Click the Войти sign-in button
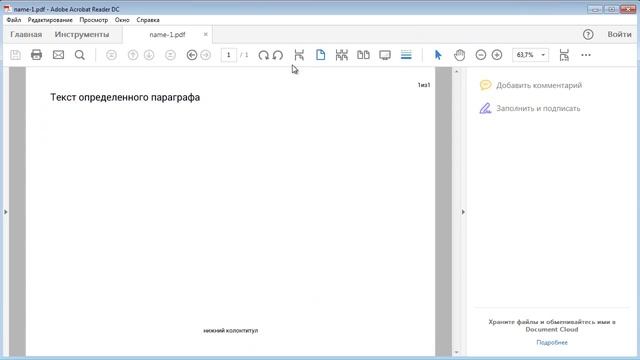Image resolution: width=640 pixels, height=360 pixels. pos(619,34)
